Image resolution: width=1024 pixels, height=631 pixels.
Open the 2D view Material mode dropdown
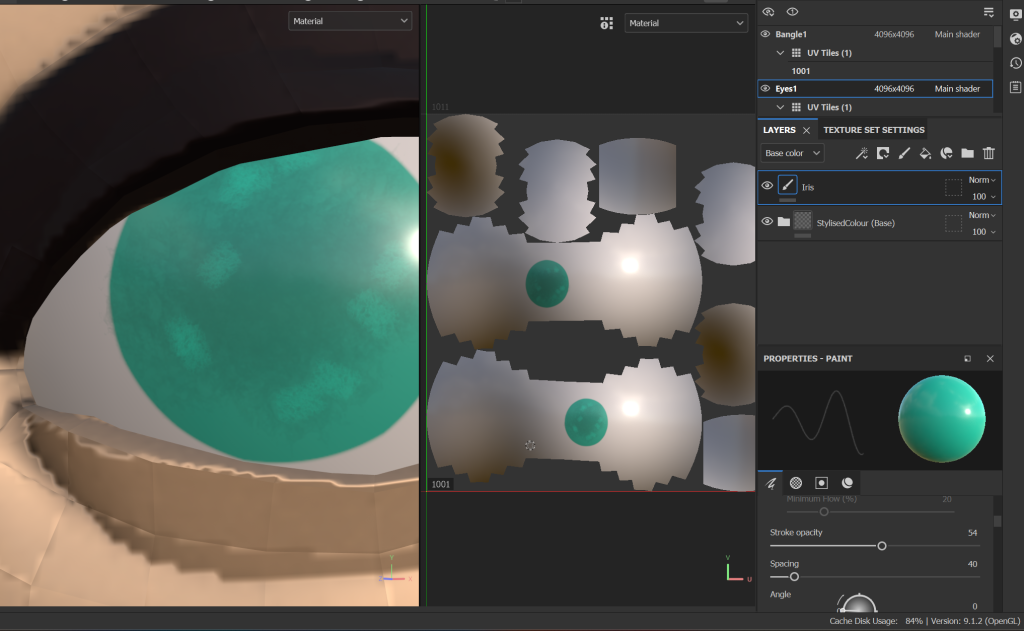[687, 22]
